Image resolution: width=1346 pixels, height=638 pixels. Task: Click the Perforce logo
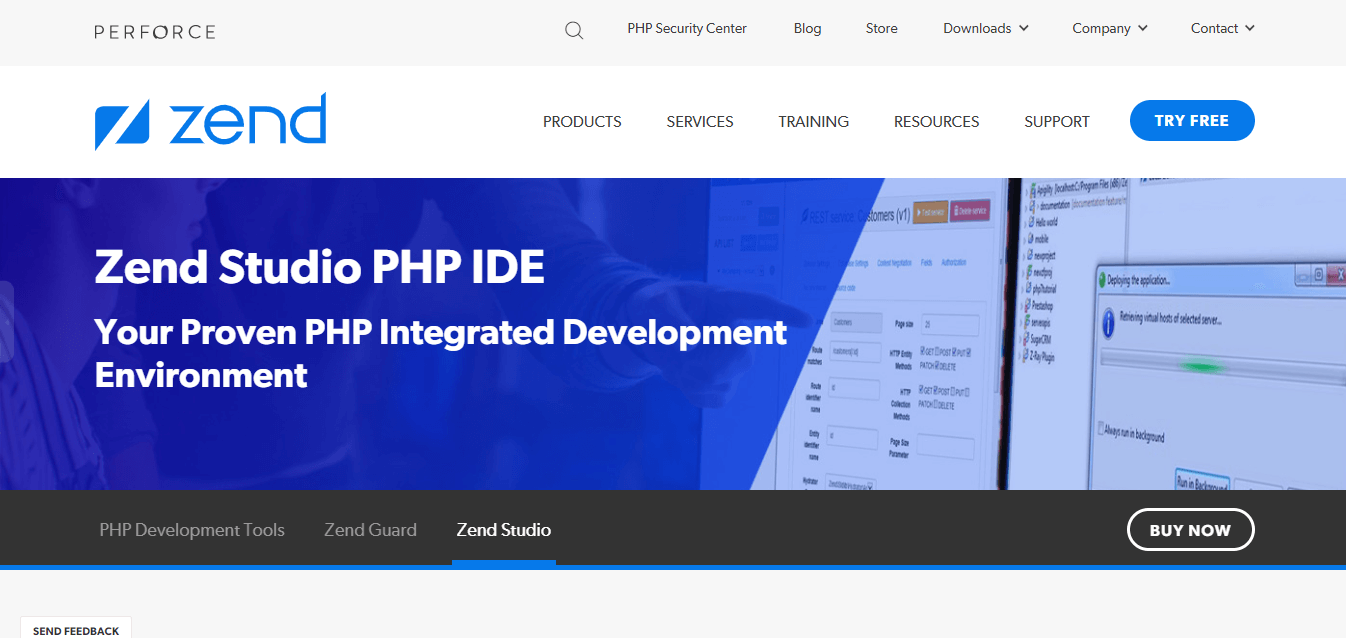(x=155, y=32)
